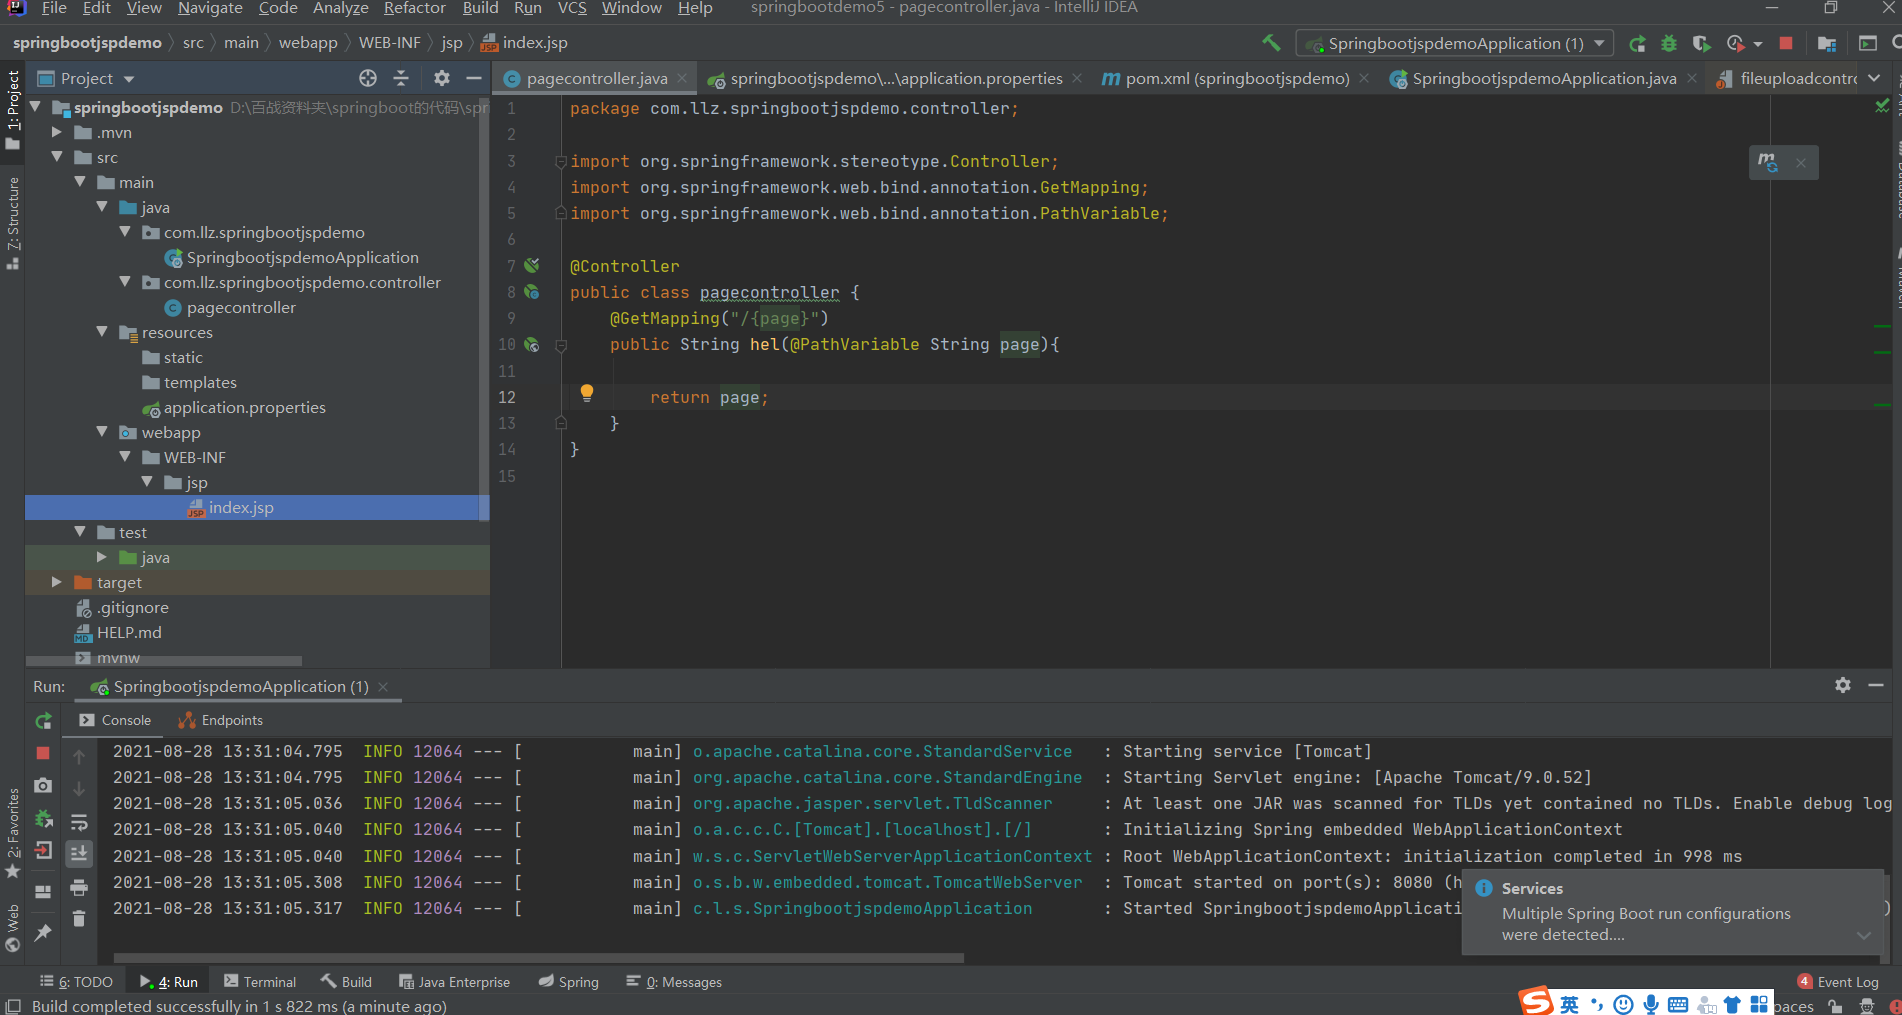Open Project Structure icon in toolbar
The image size is (1902, 1015).
point(1826,44)
